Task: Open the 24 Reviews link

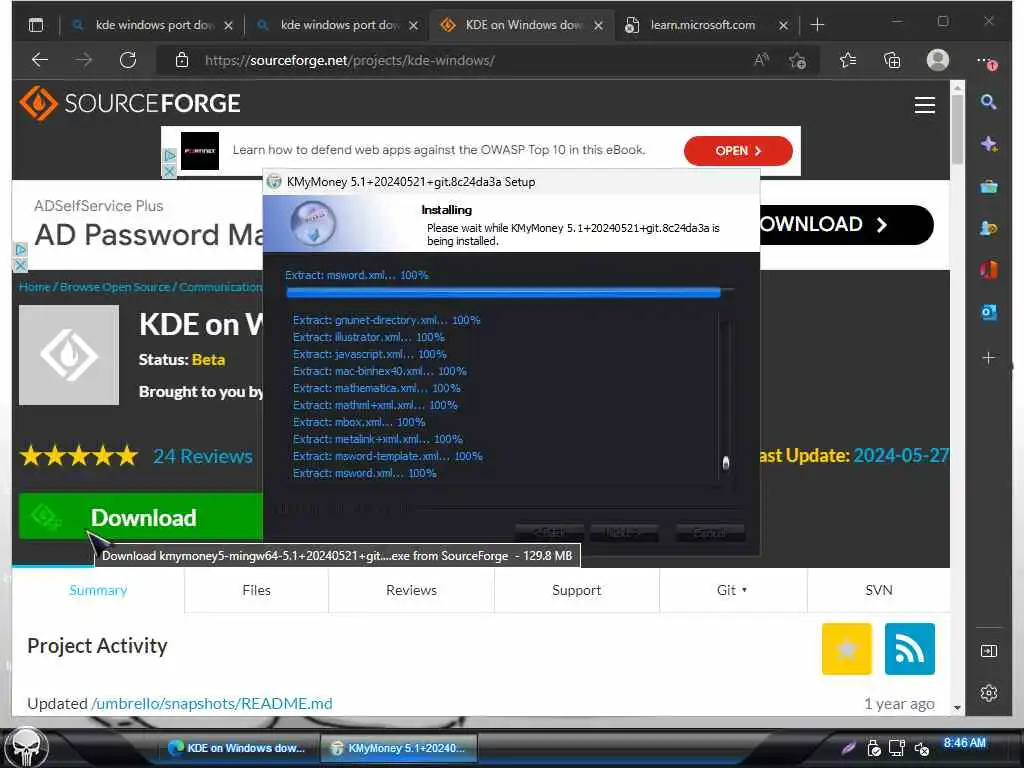Action: [202, 456]
